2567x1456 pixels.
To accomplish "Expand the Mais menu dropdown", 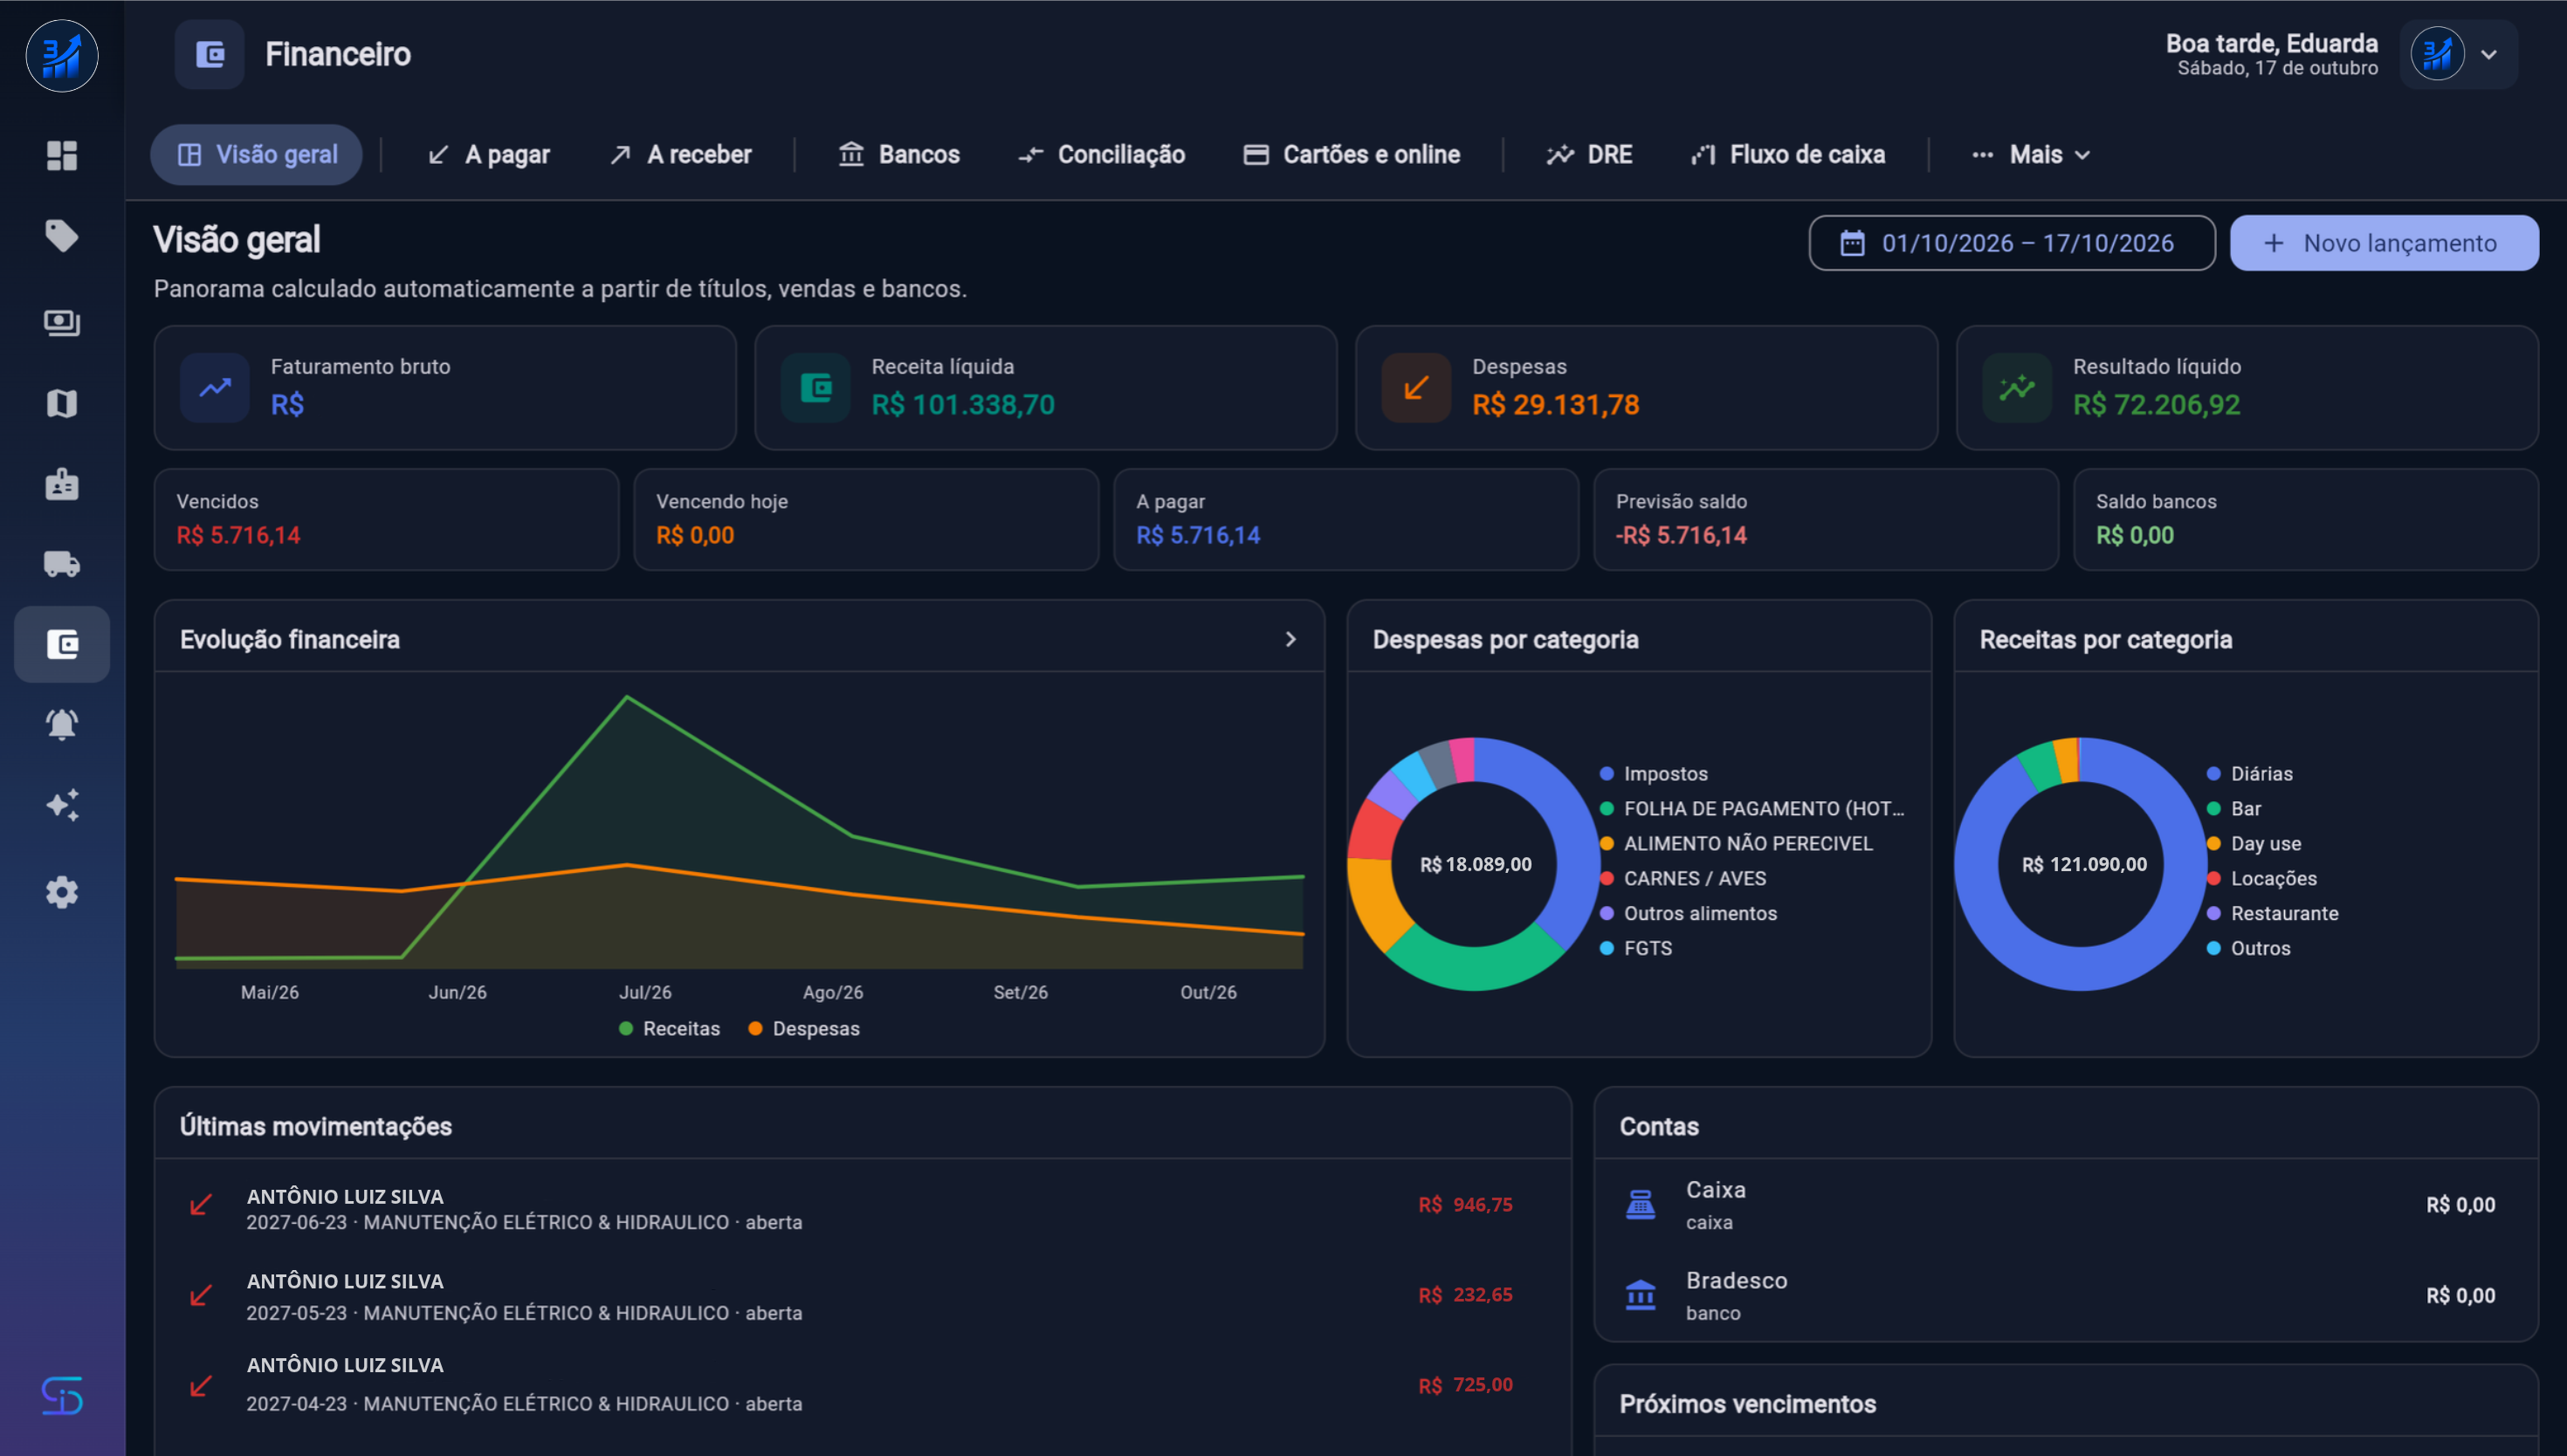I will 2030,154.
